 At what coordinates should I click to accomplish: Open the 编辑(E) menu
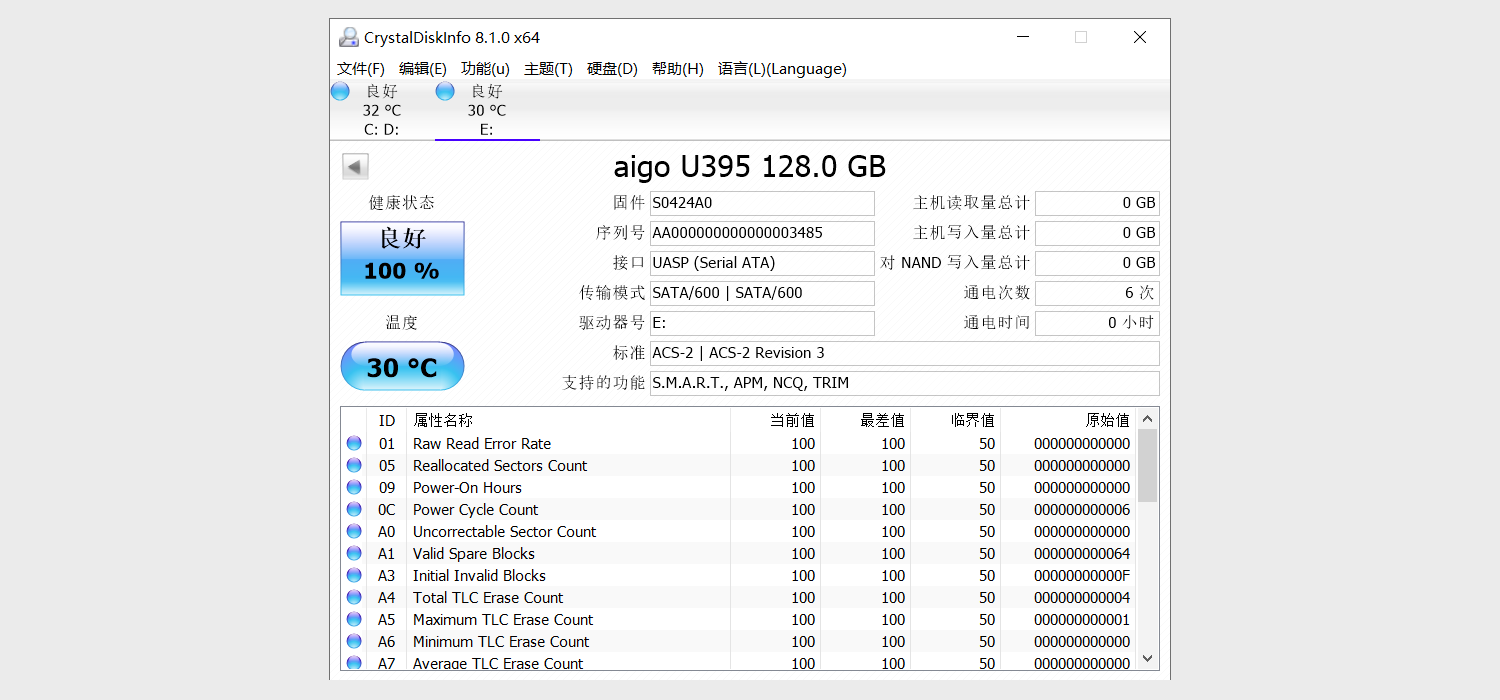[423, 69]
